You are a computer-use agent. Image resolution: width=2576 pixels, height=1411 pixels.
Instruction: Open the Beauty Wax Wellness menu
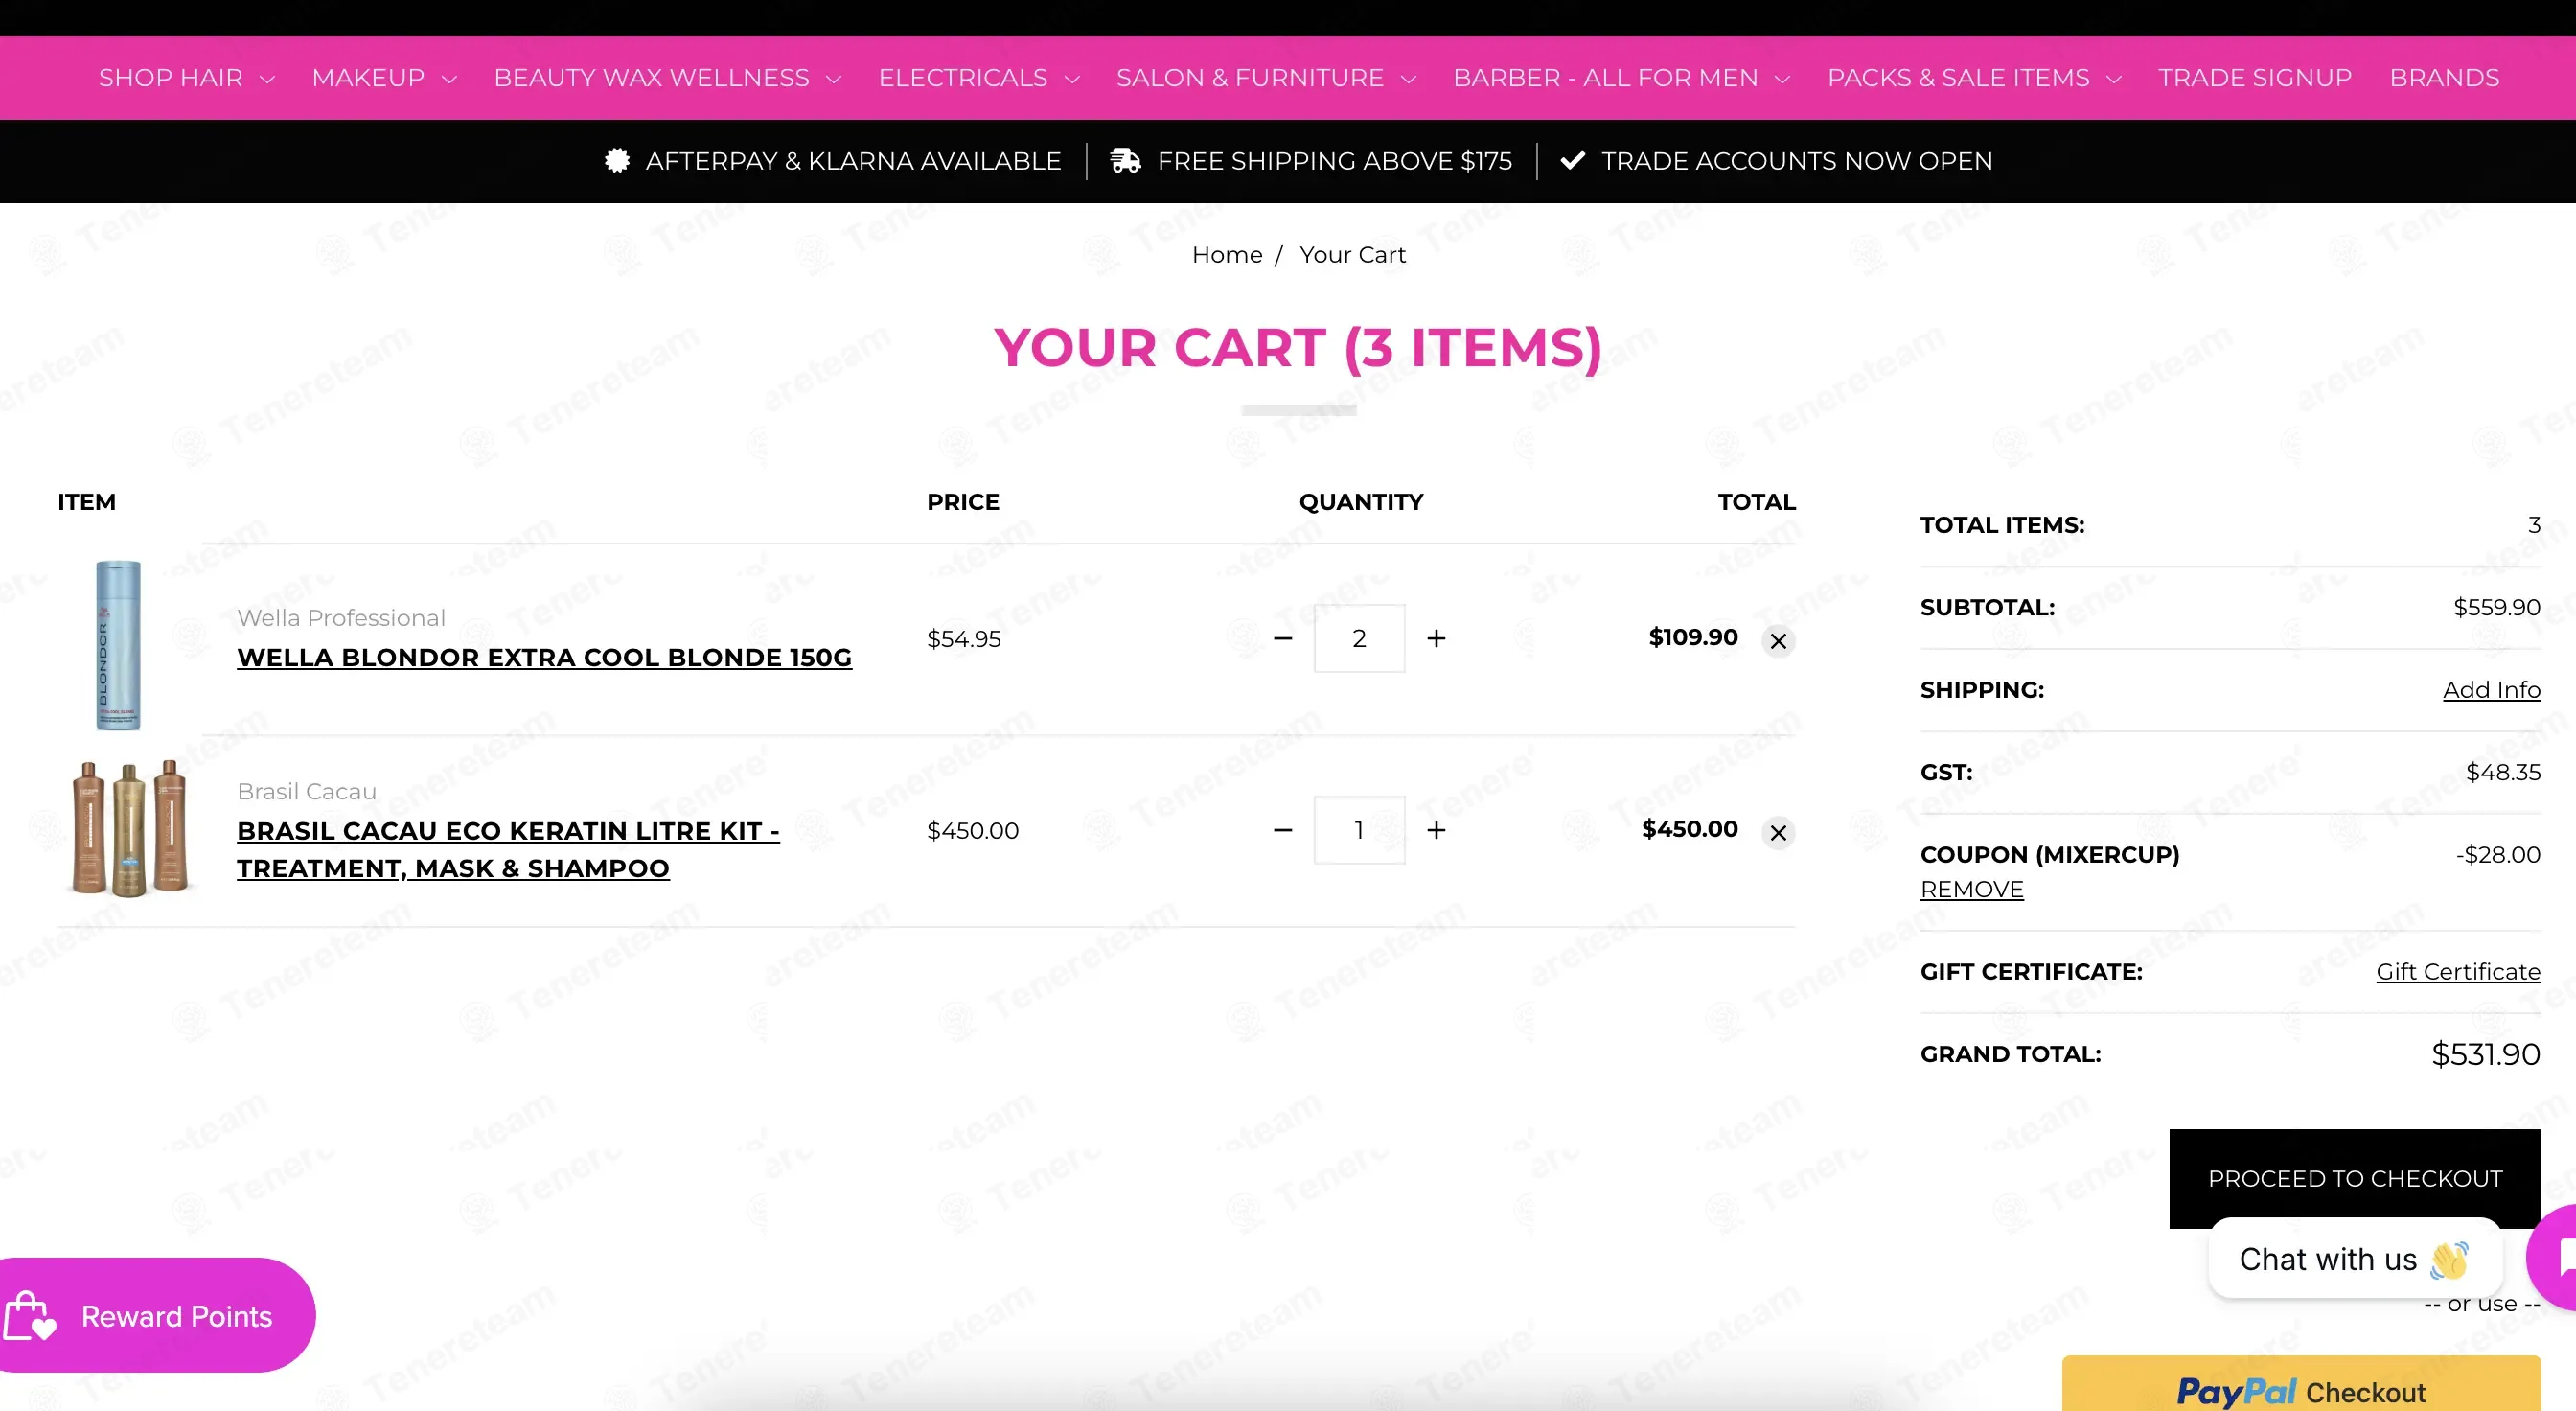pyautogui.click(x=651, y=78)
